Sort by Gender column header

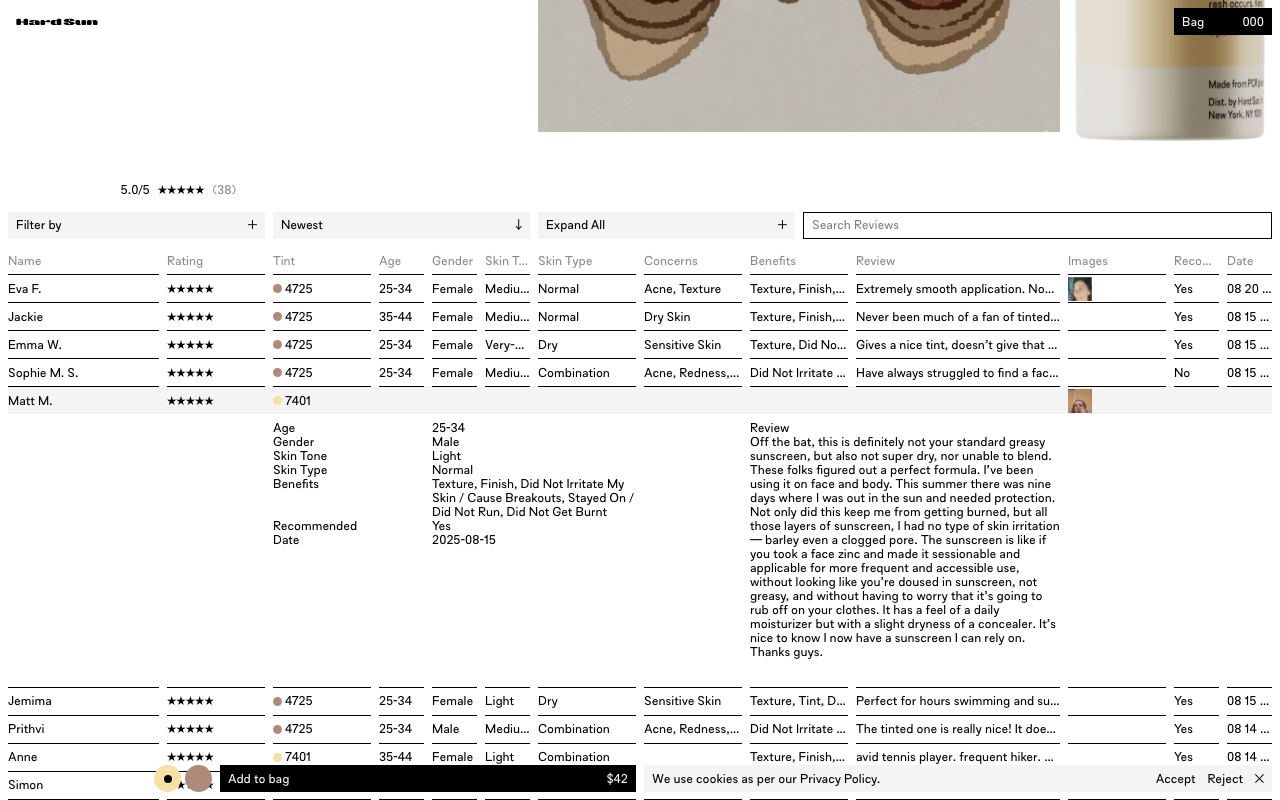(452, 261)
